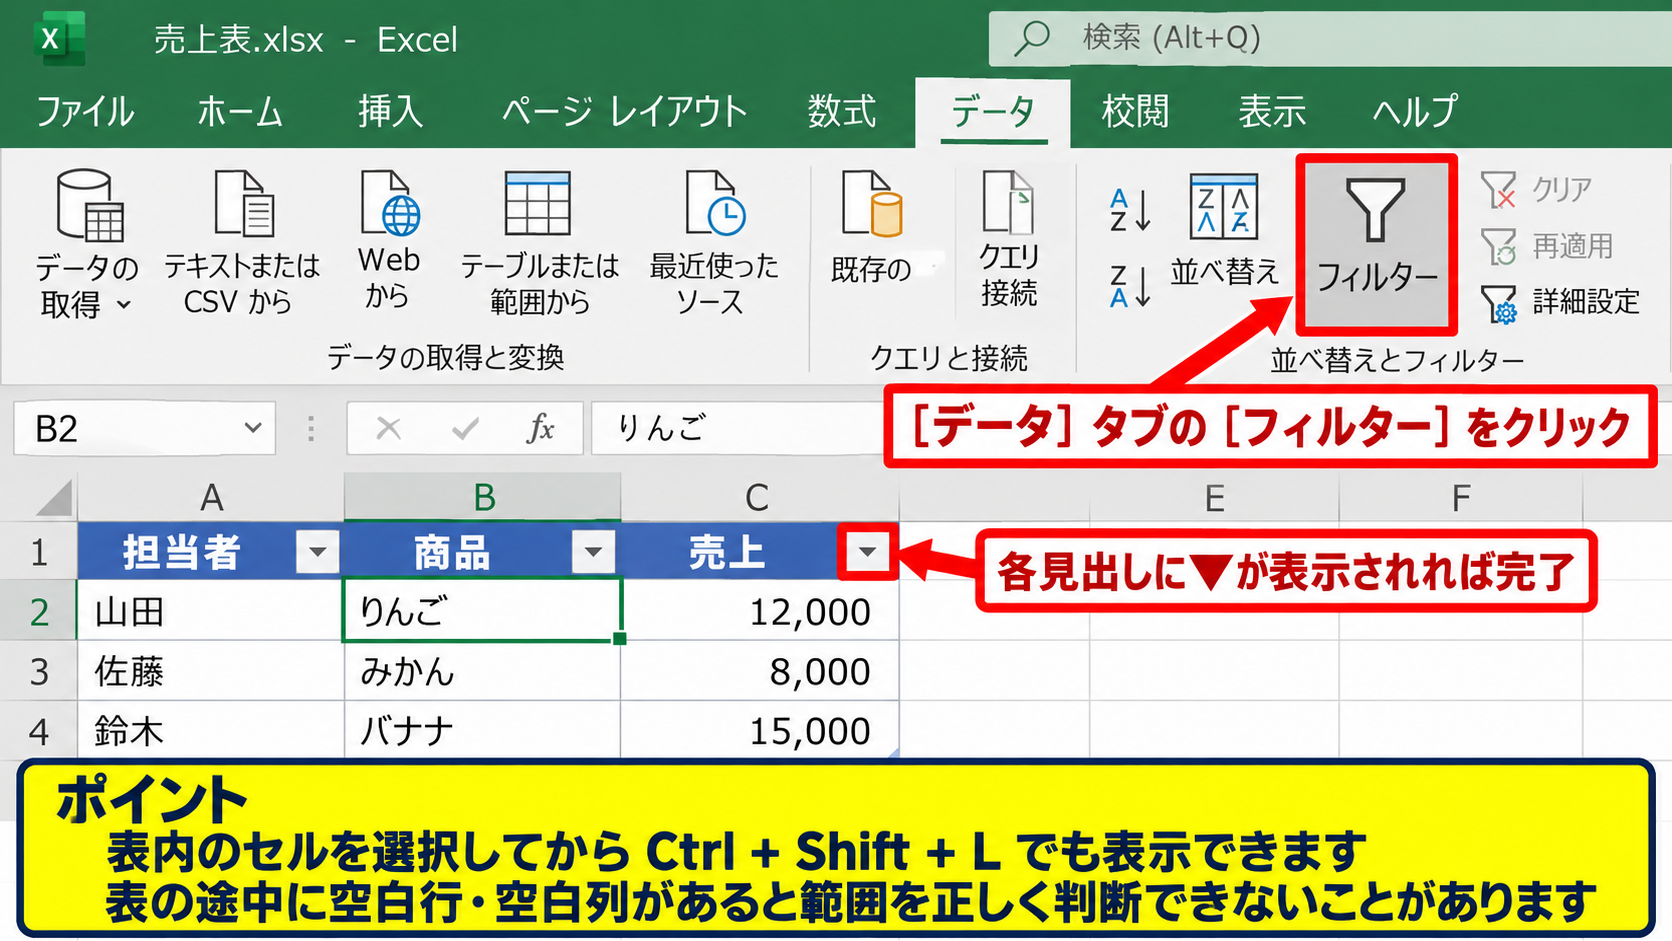Select row 3 header
The height and width of the screenshot is (941, 1672).
(39, 671)
